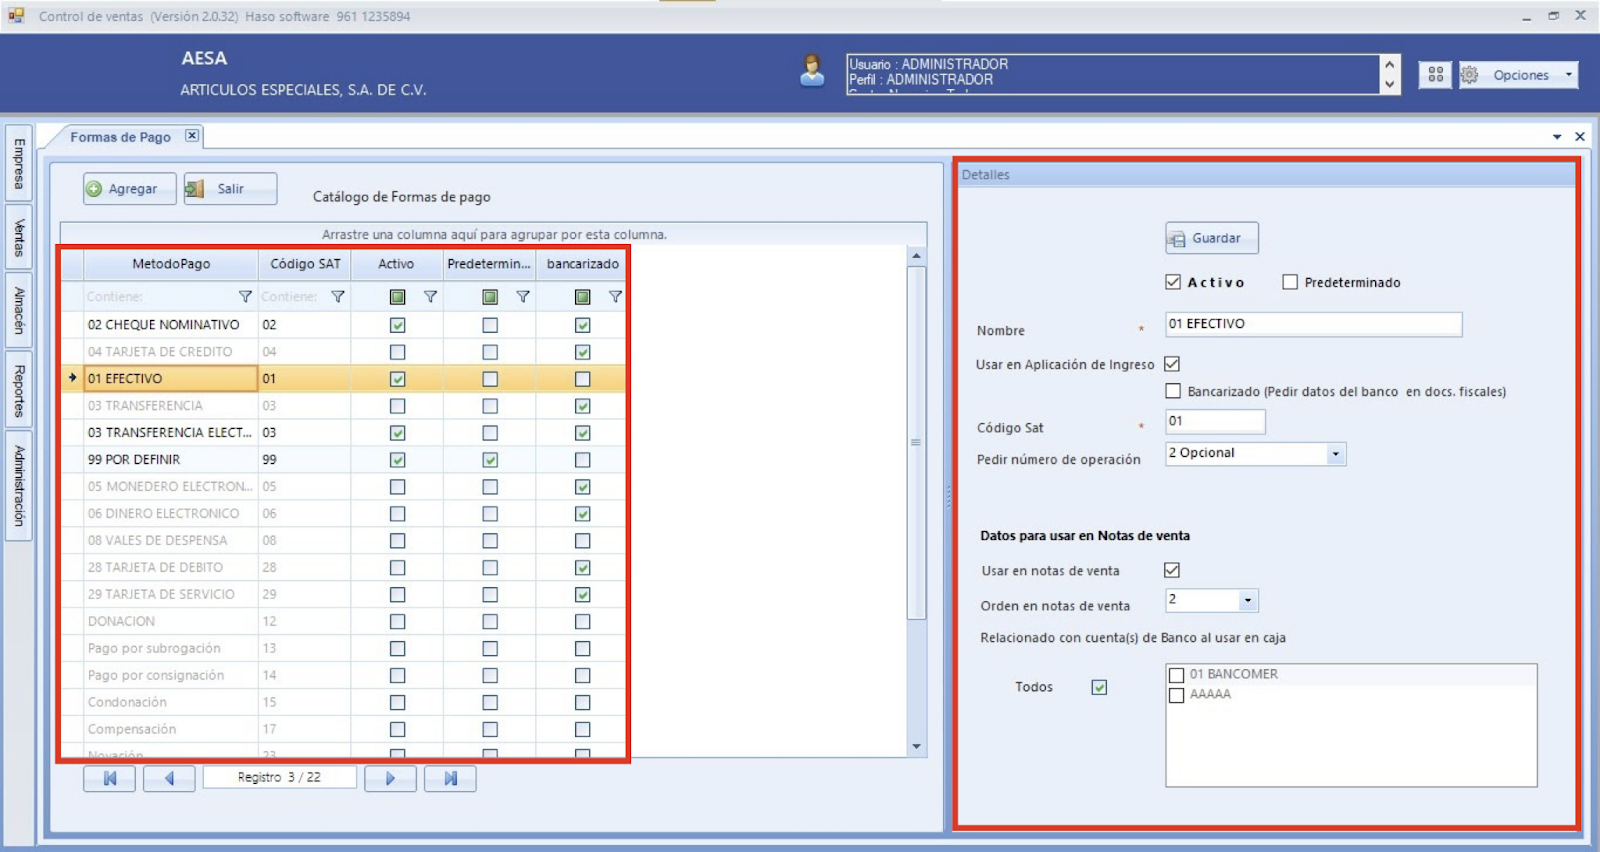Screen dimensions: 1600x852
Task: Open the tab list dropdown arrow at right
Action: pyautogui.click(x=1557, y=137)
